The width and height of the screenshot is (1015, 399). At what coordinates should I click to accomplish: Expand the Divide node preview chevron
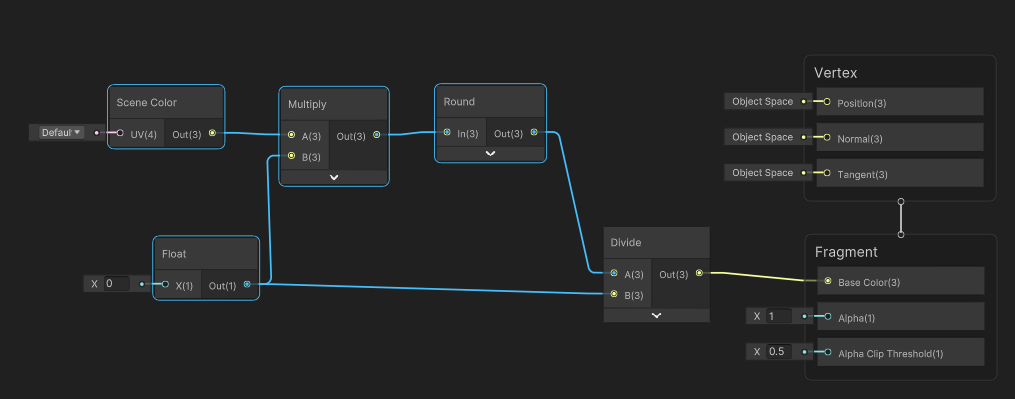656,315
